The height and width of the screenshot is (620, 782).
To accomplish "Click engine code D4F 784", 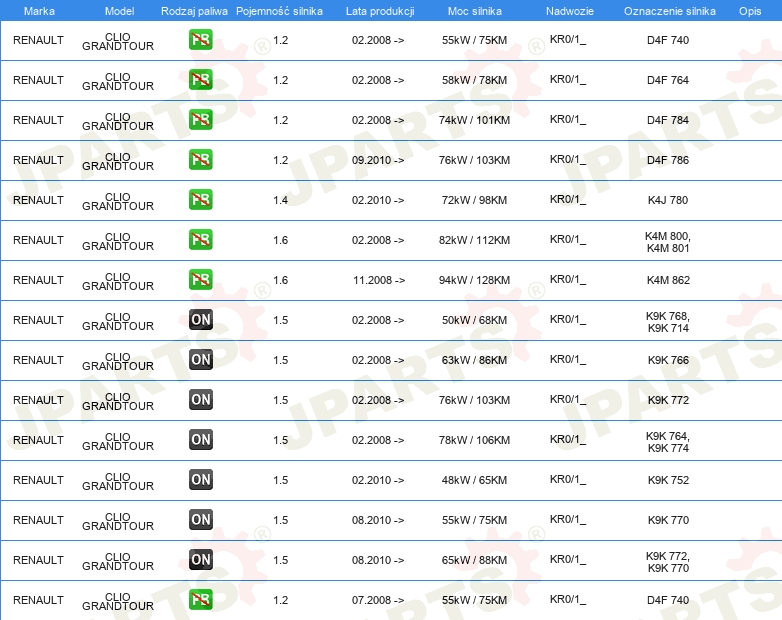I will pos(668,120).
